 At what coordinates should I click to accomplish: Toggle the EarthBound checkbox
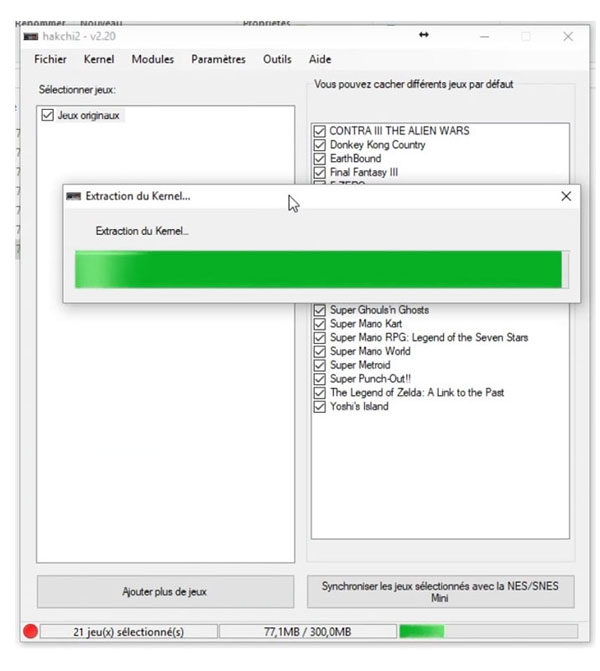pyautogui.click(x=320, y=159)
